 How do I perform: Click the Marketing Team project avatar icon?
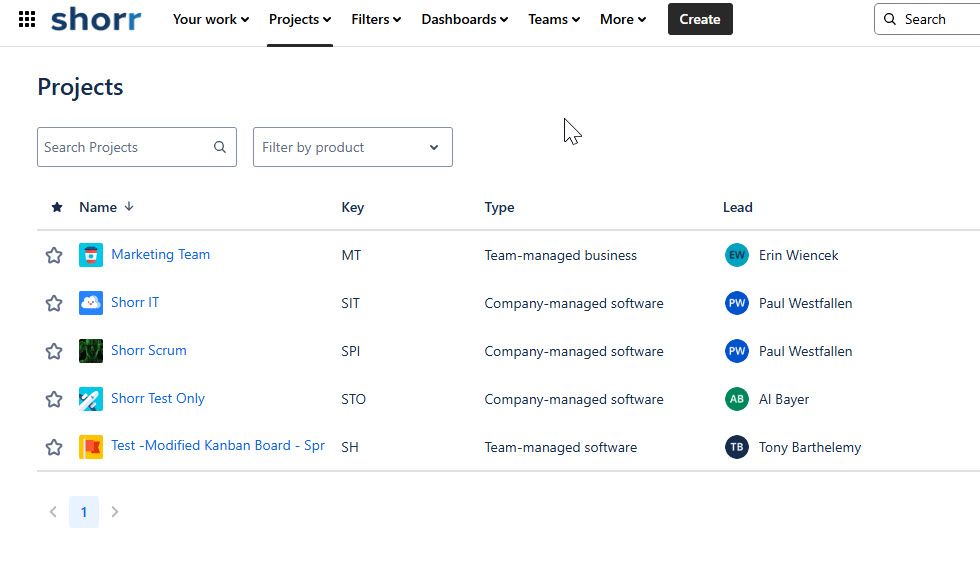[91, 255]
